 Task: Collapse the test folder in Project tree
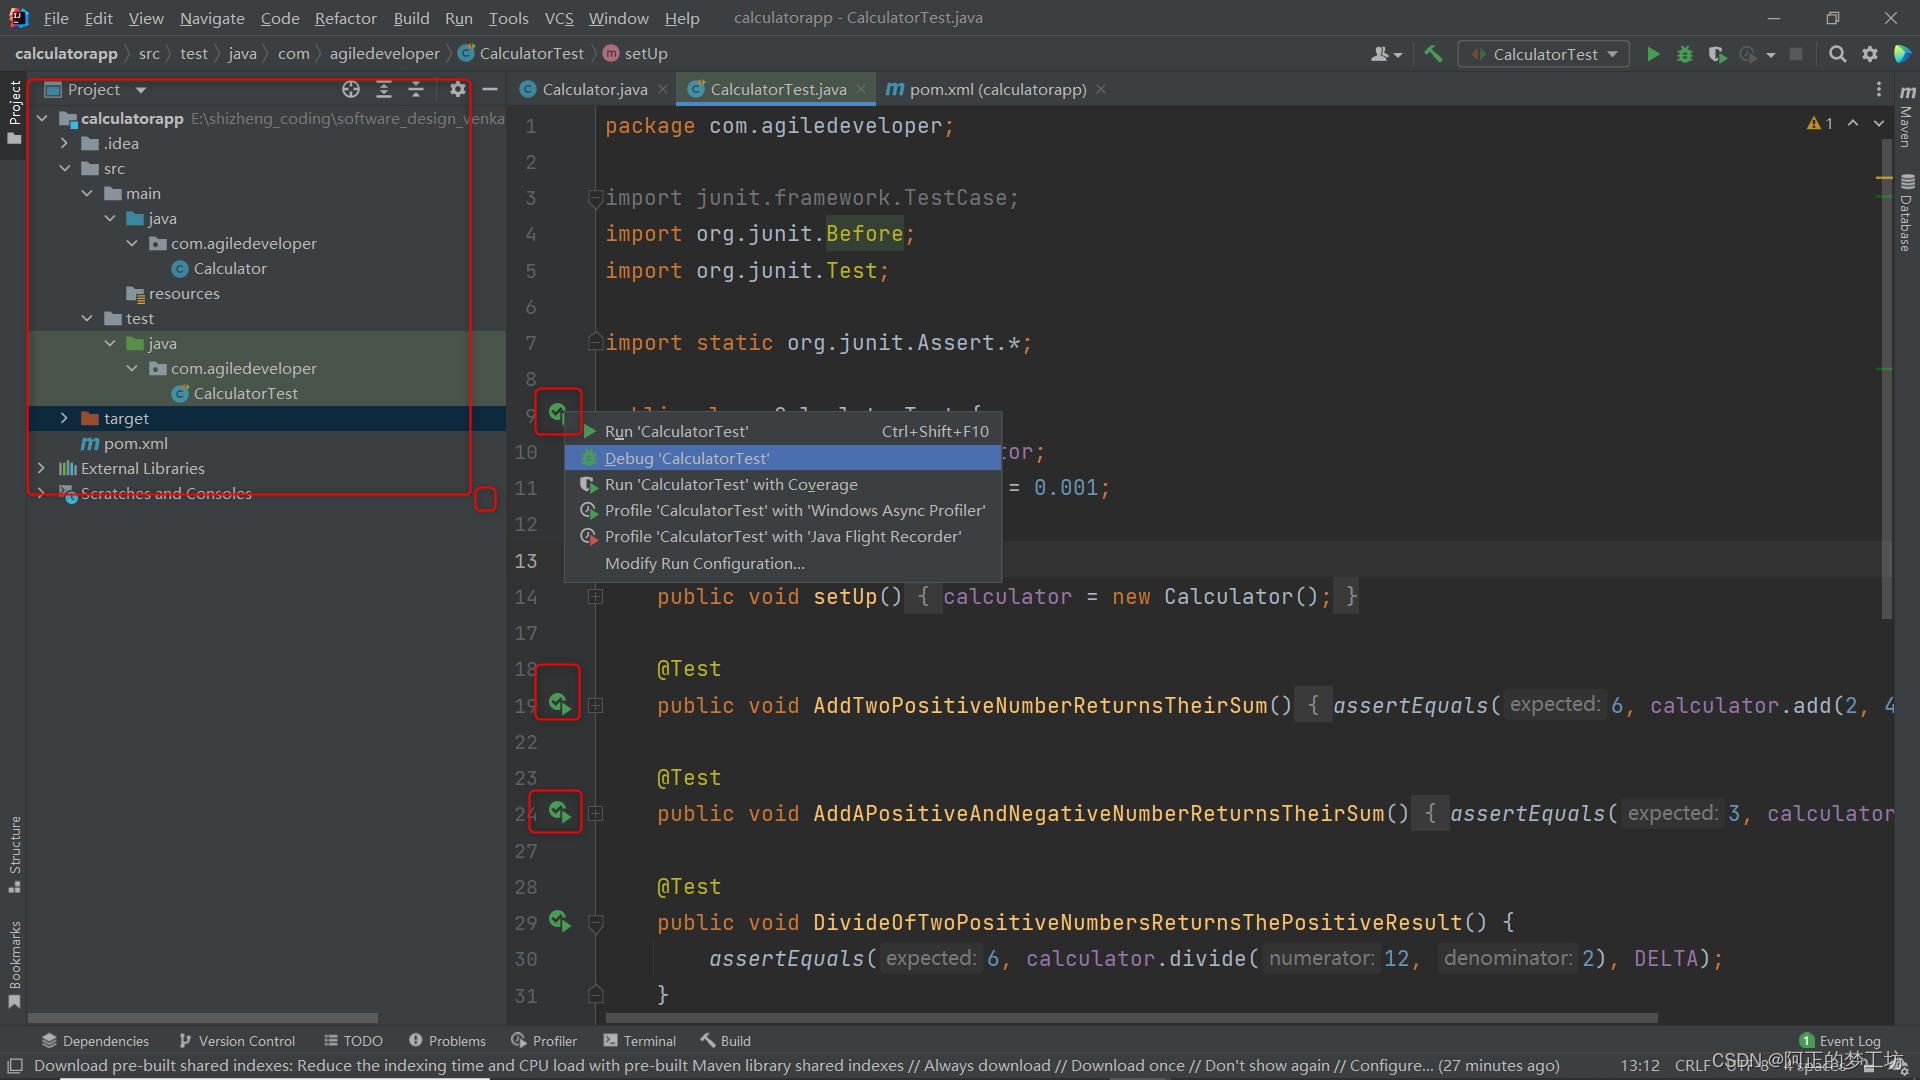pyautogui.click(x=88, y=318)
